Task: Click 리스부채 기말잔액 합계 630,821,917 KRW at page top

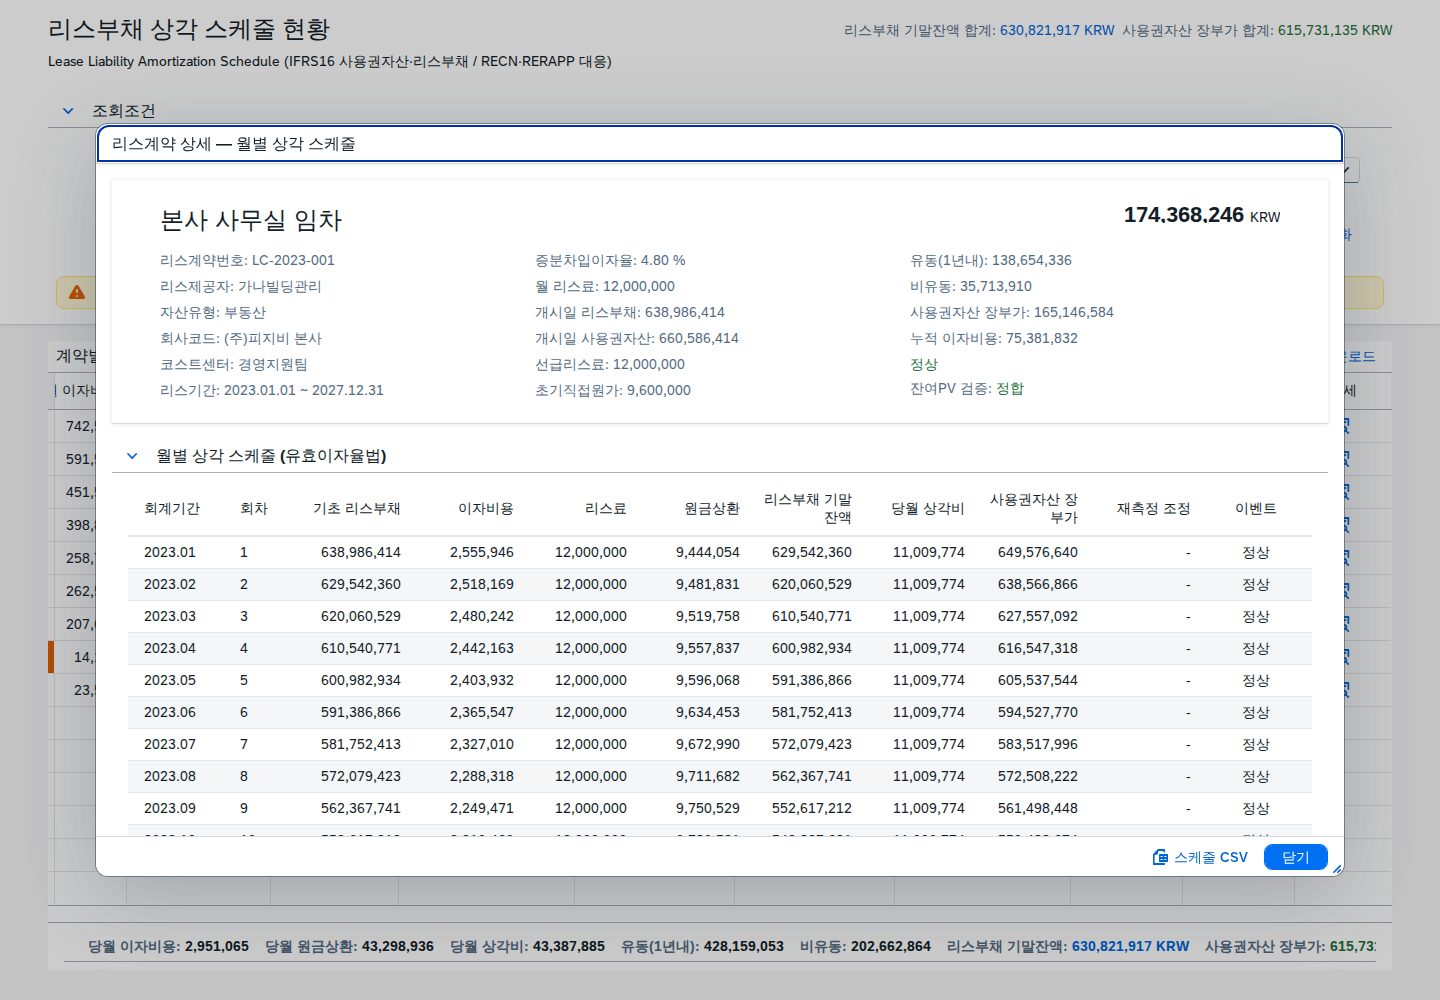Action: pyautogui.click(x=979, y=30)
